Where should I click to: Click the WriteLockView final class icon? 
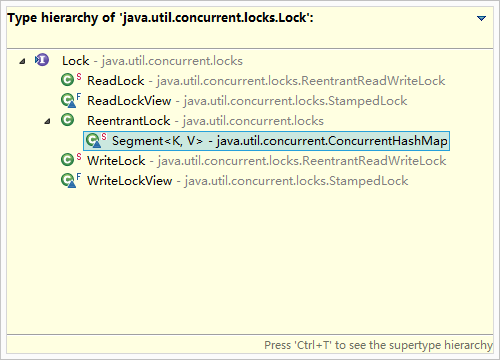click(x=71, y=180)
